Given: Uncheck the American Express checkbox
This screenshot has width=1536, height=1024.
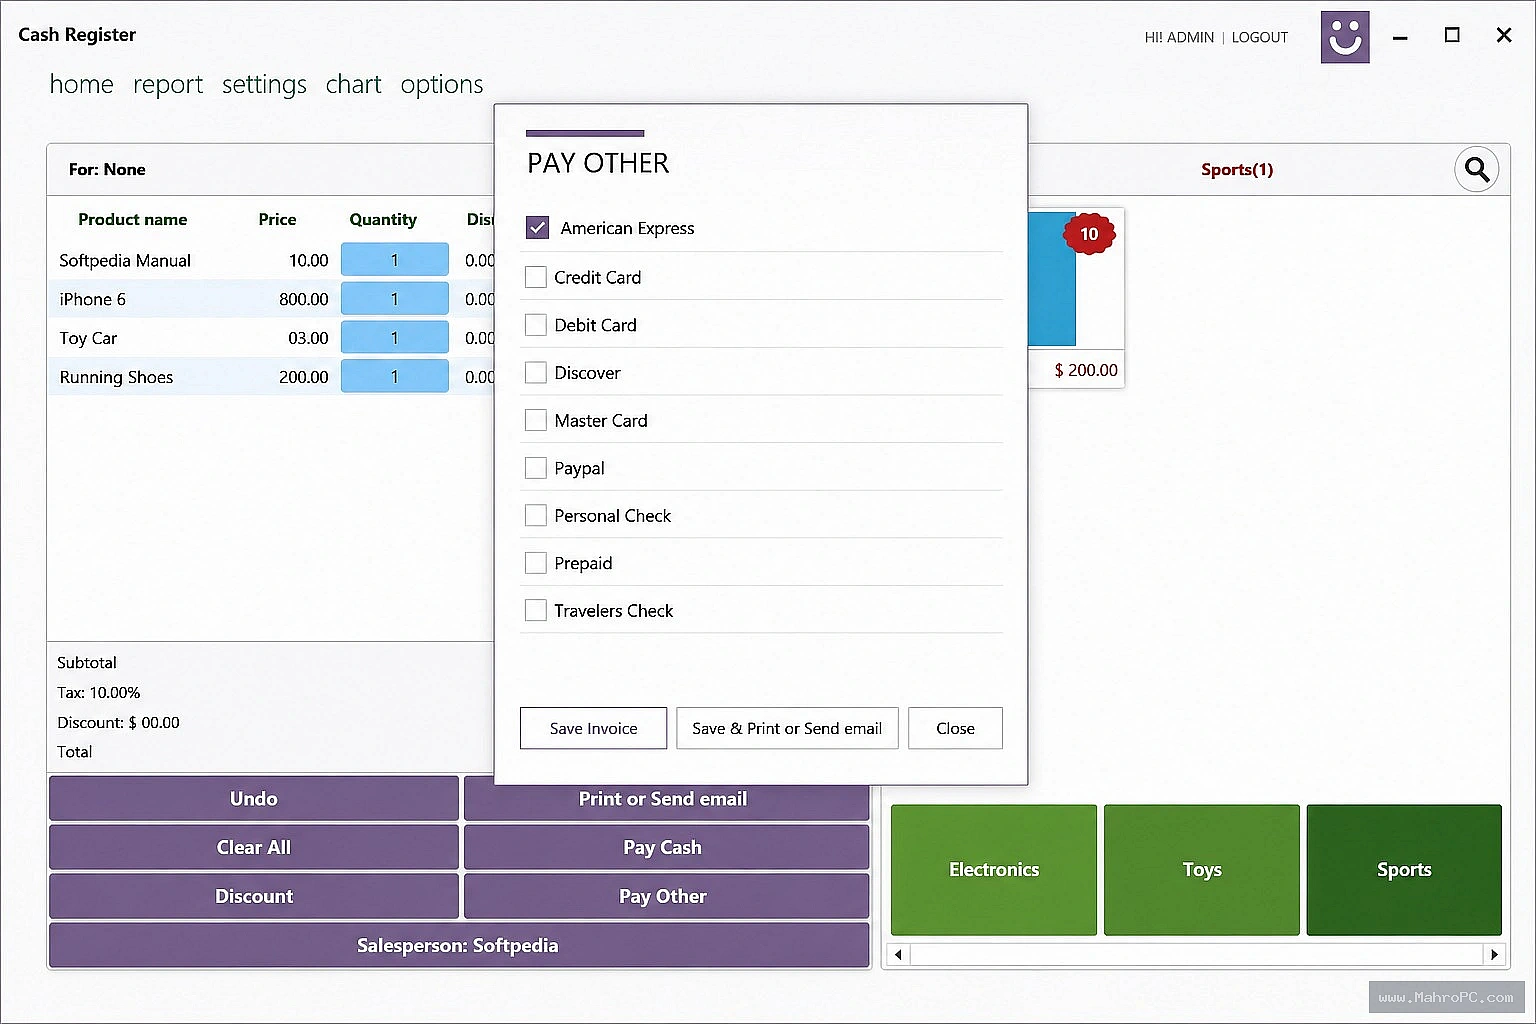Looking at the screenshot, I should [x=537, y=227].
